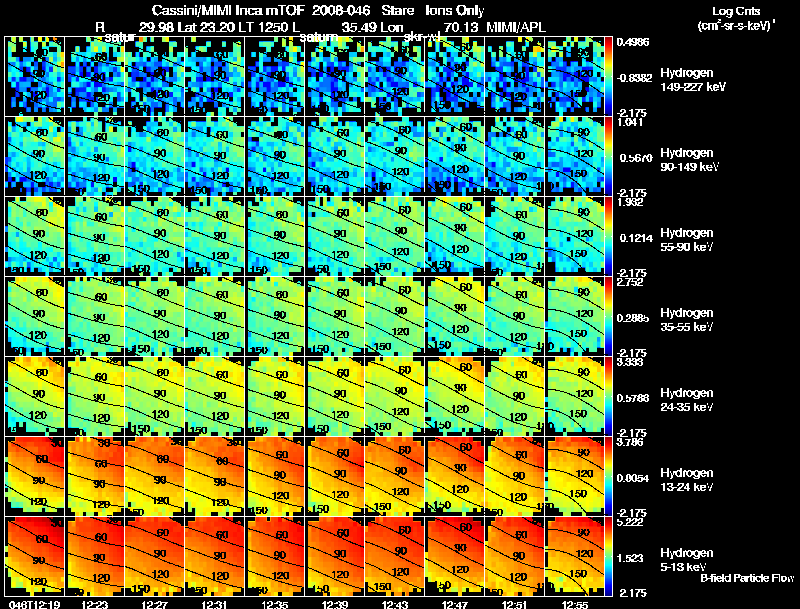Select time label 12:47
This screenshot has width=800, height=609.
point(455,604)
